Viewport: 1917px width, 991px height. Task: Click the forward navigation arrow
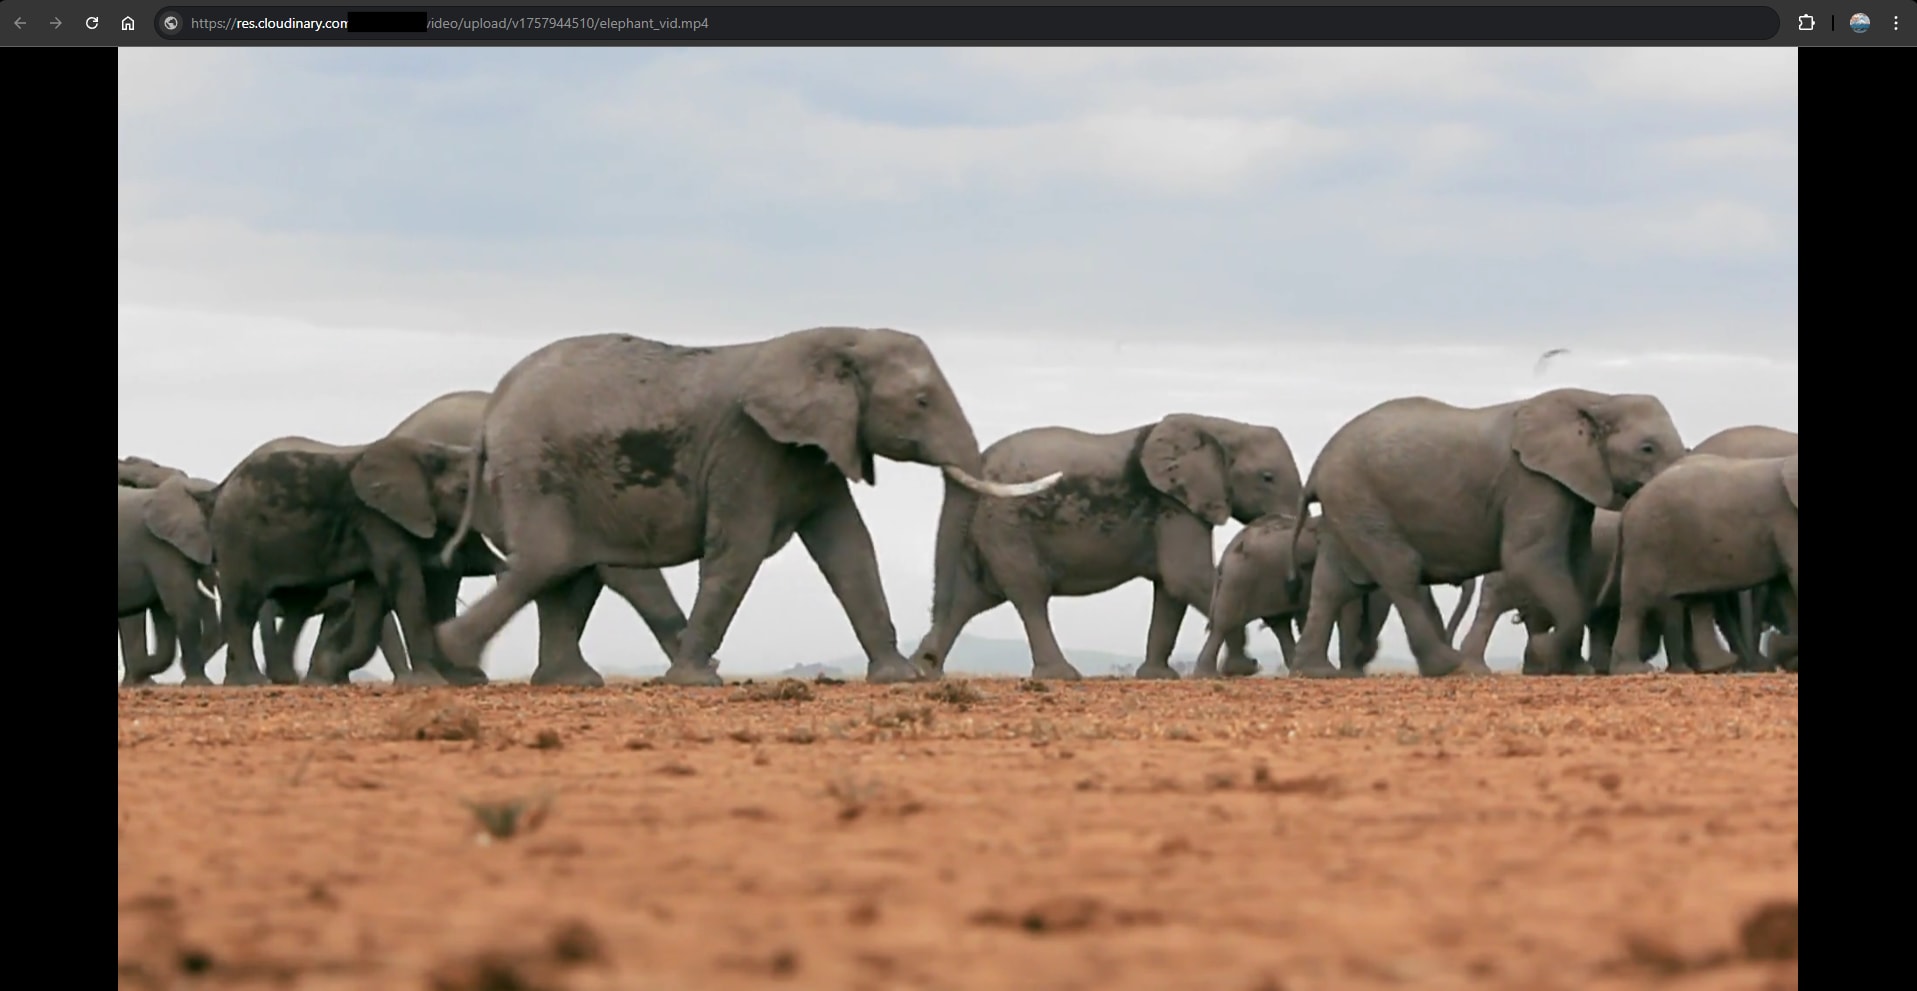tap(56, 23)
